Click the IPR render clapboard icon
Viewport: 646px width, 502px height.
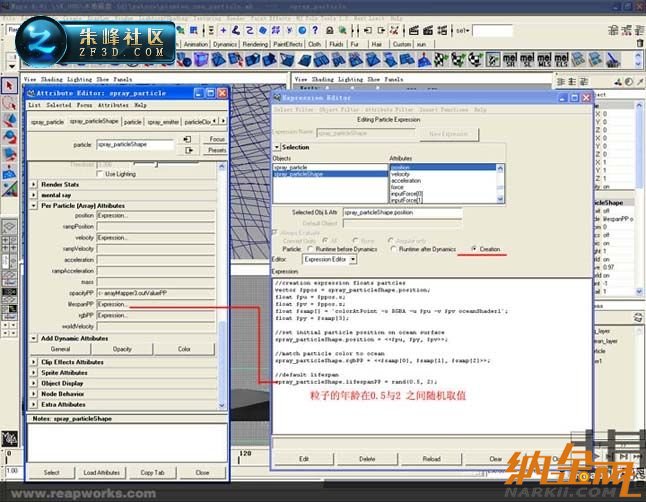(x=428, y=30)
